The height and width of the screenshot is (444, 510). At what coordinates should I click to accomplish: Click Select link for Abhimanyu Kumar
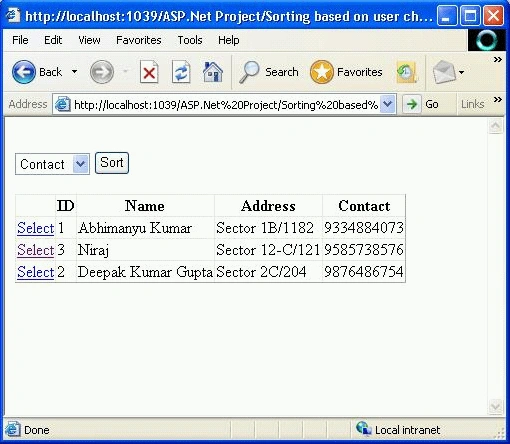pos(35,228)
